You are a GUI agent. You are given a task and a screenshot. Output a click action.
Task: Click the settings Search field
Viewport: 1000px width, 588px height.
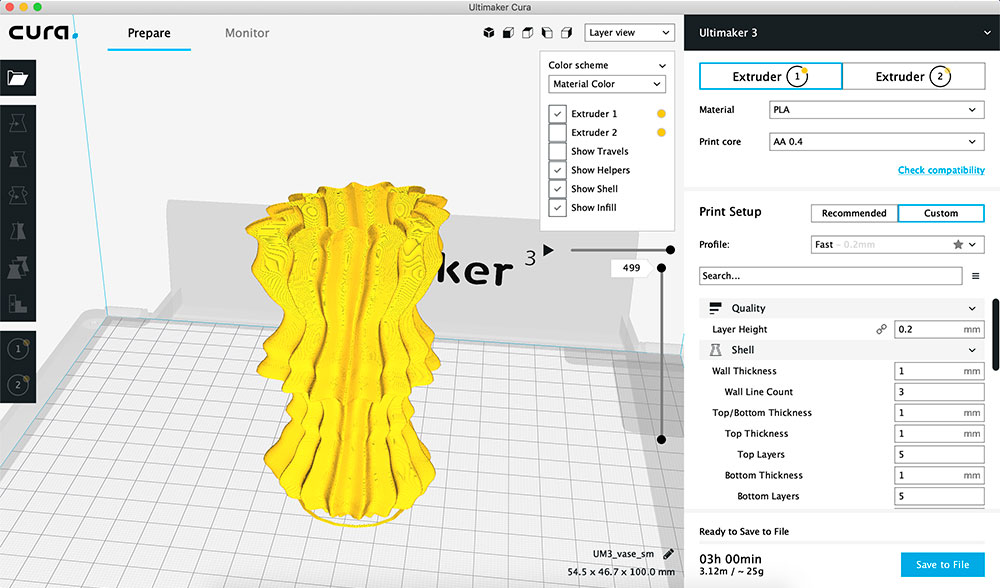click(x=830, y=276)
